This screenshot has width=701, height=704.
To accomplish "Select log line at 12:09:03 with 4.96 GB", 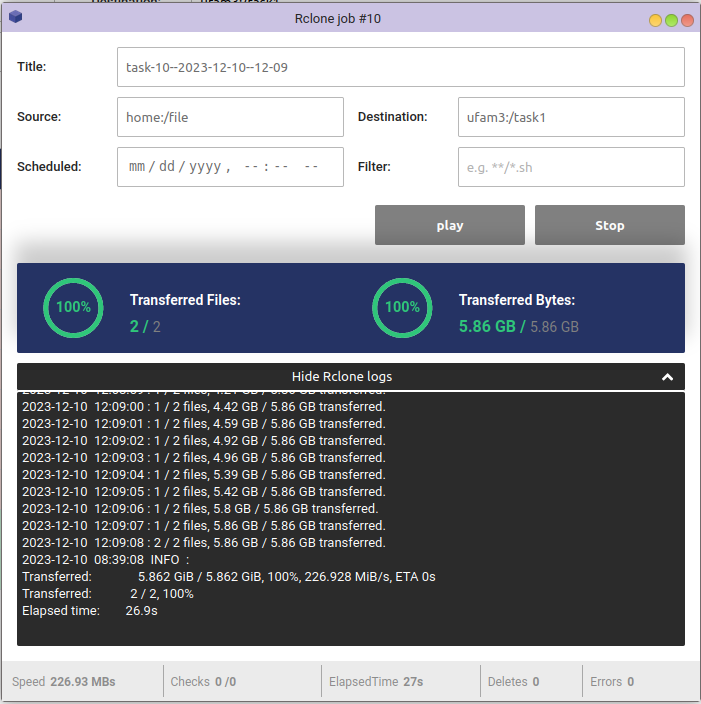I will [x=204, y=458].
